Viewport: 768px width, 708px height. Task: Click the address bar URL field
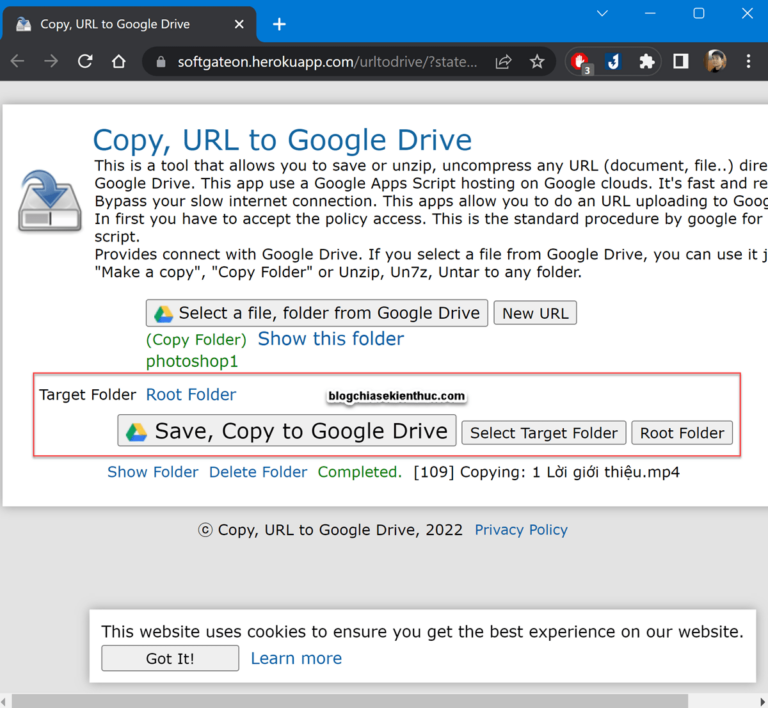click(x=327, y=62)
